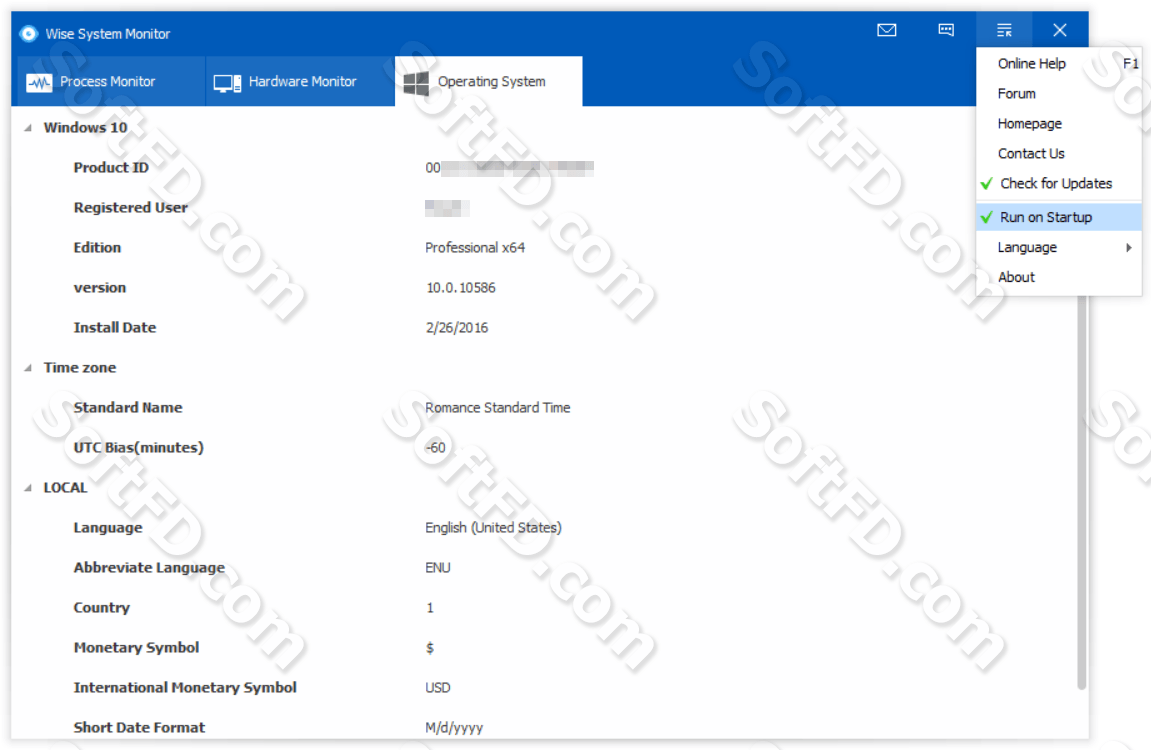This screenshot has height=750, width=1151.
Task: Collapse the Windows 10 section
Action: pyautogui.click(x=28, y=128)
